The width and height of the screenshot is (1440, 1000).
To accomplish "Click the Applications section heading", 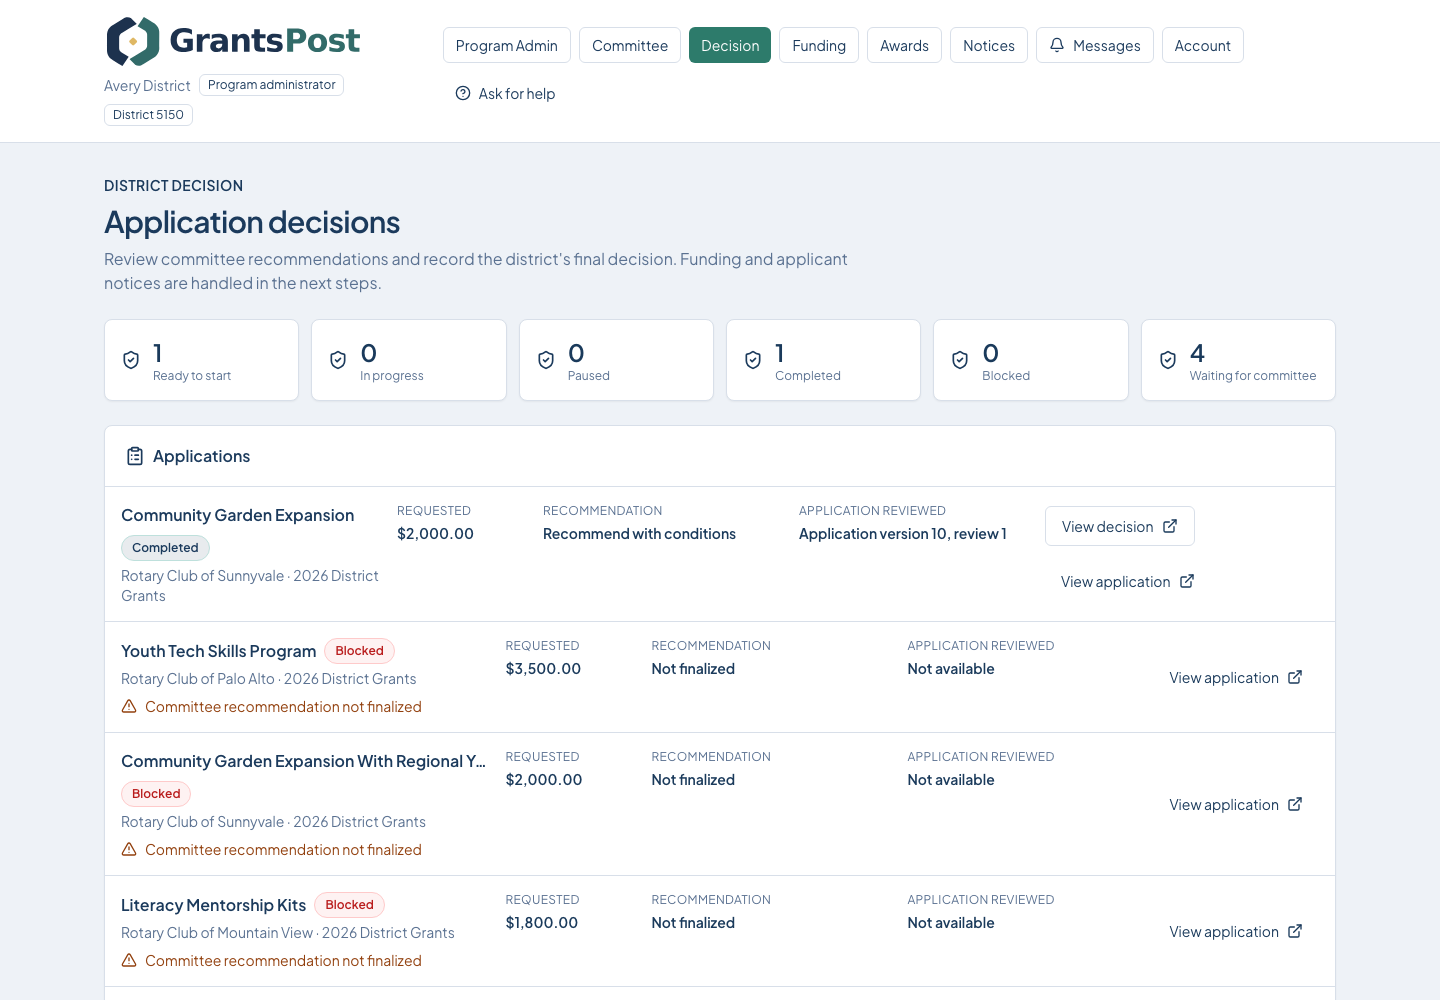I will 201,456.
